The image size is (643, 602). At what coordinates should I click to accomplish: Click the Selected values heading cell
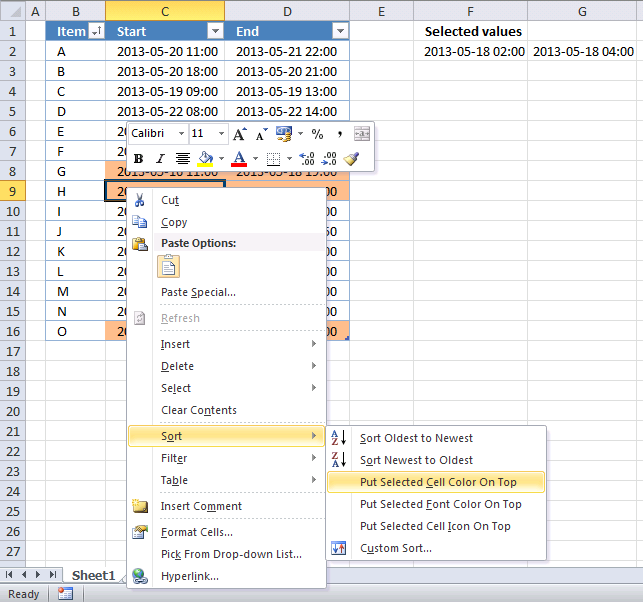470,31
